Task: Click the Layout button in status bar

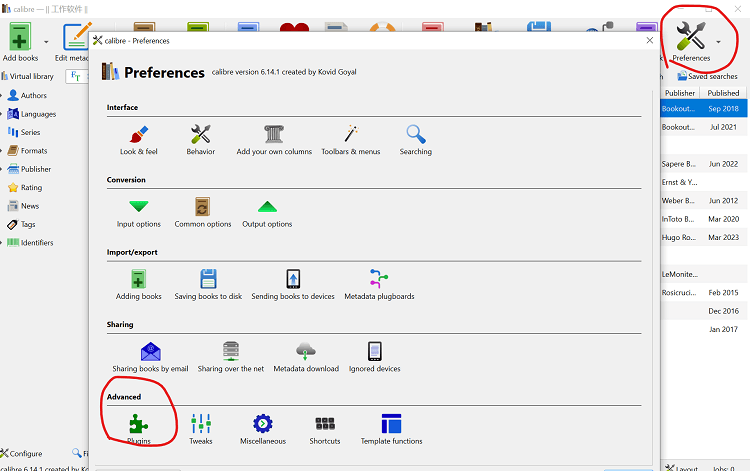Action: click(682, 468)
